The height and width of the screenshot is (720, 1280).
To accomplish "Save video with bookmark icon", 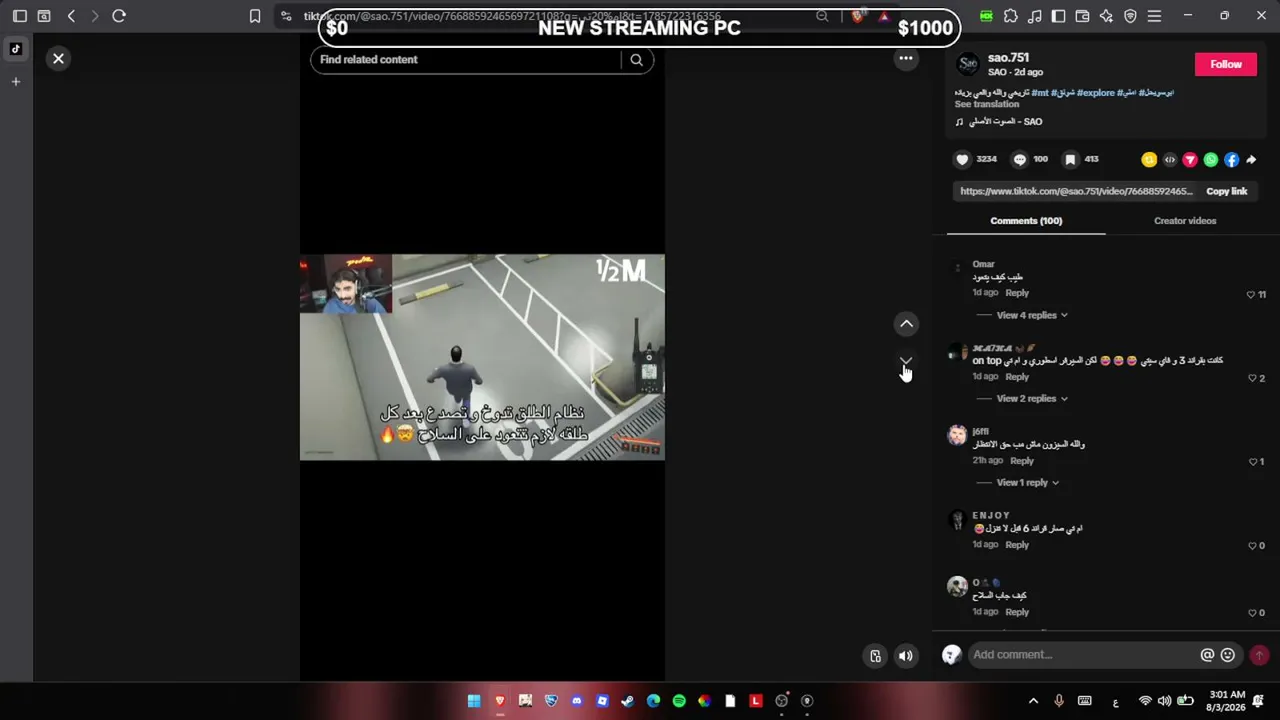I will point(1070,159).
